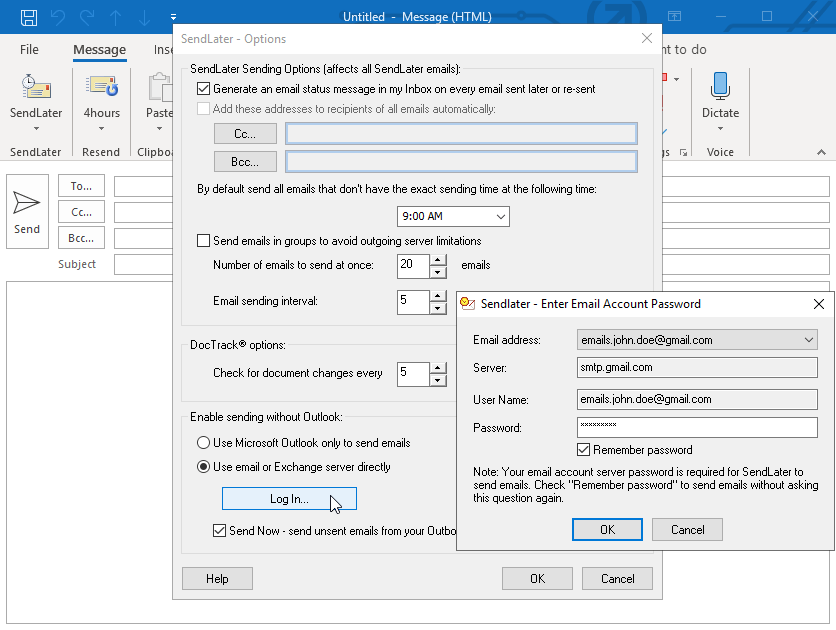
Task: Expand the Paste dropdown arrow
Action: click(159, 128)
